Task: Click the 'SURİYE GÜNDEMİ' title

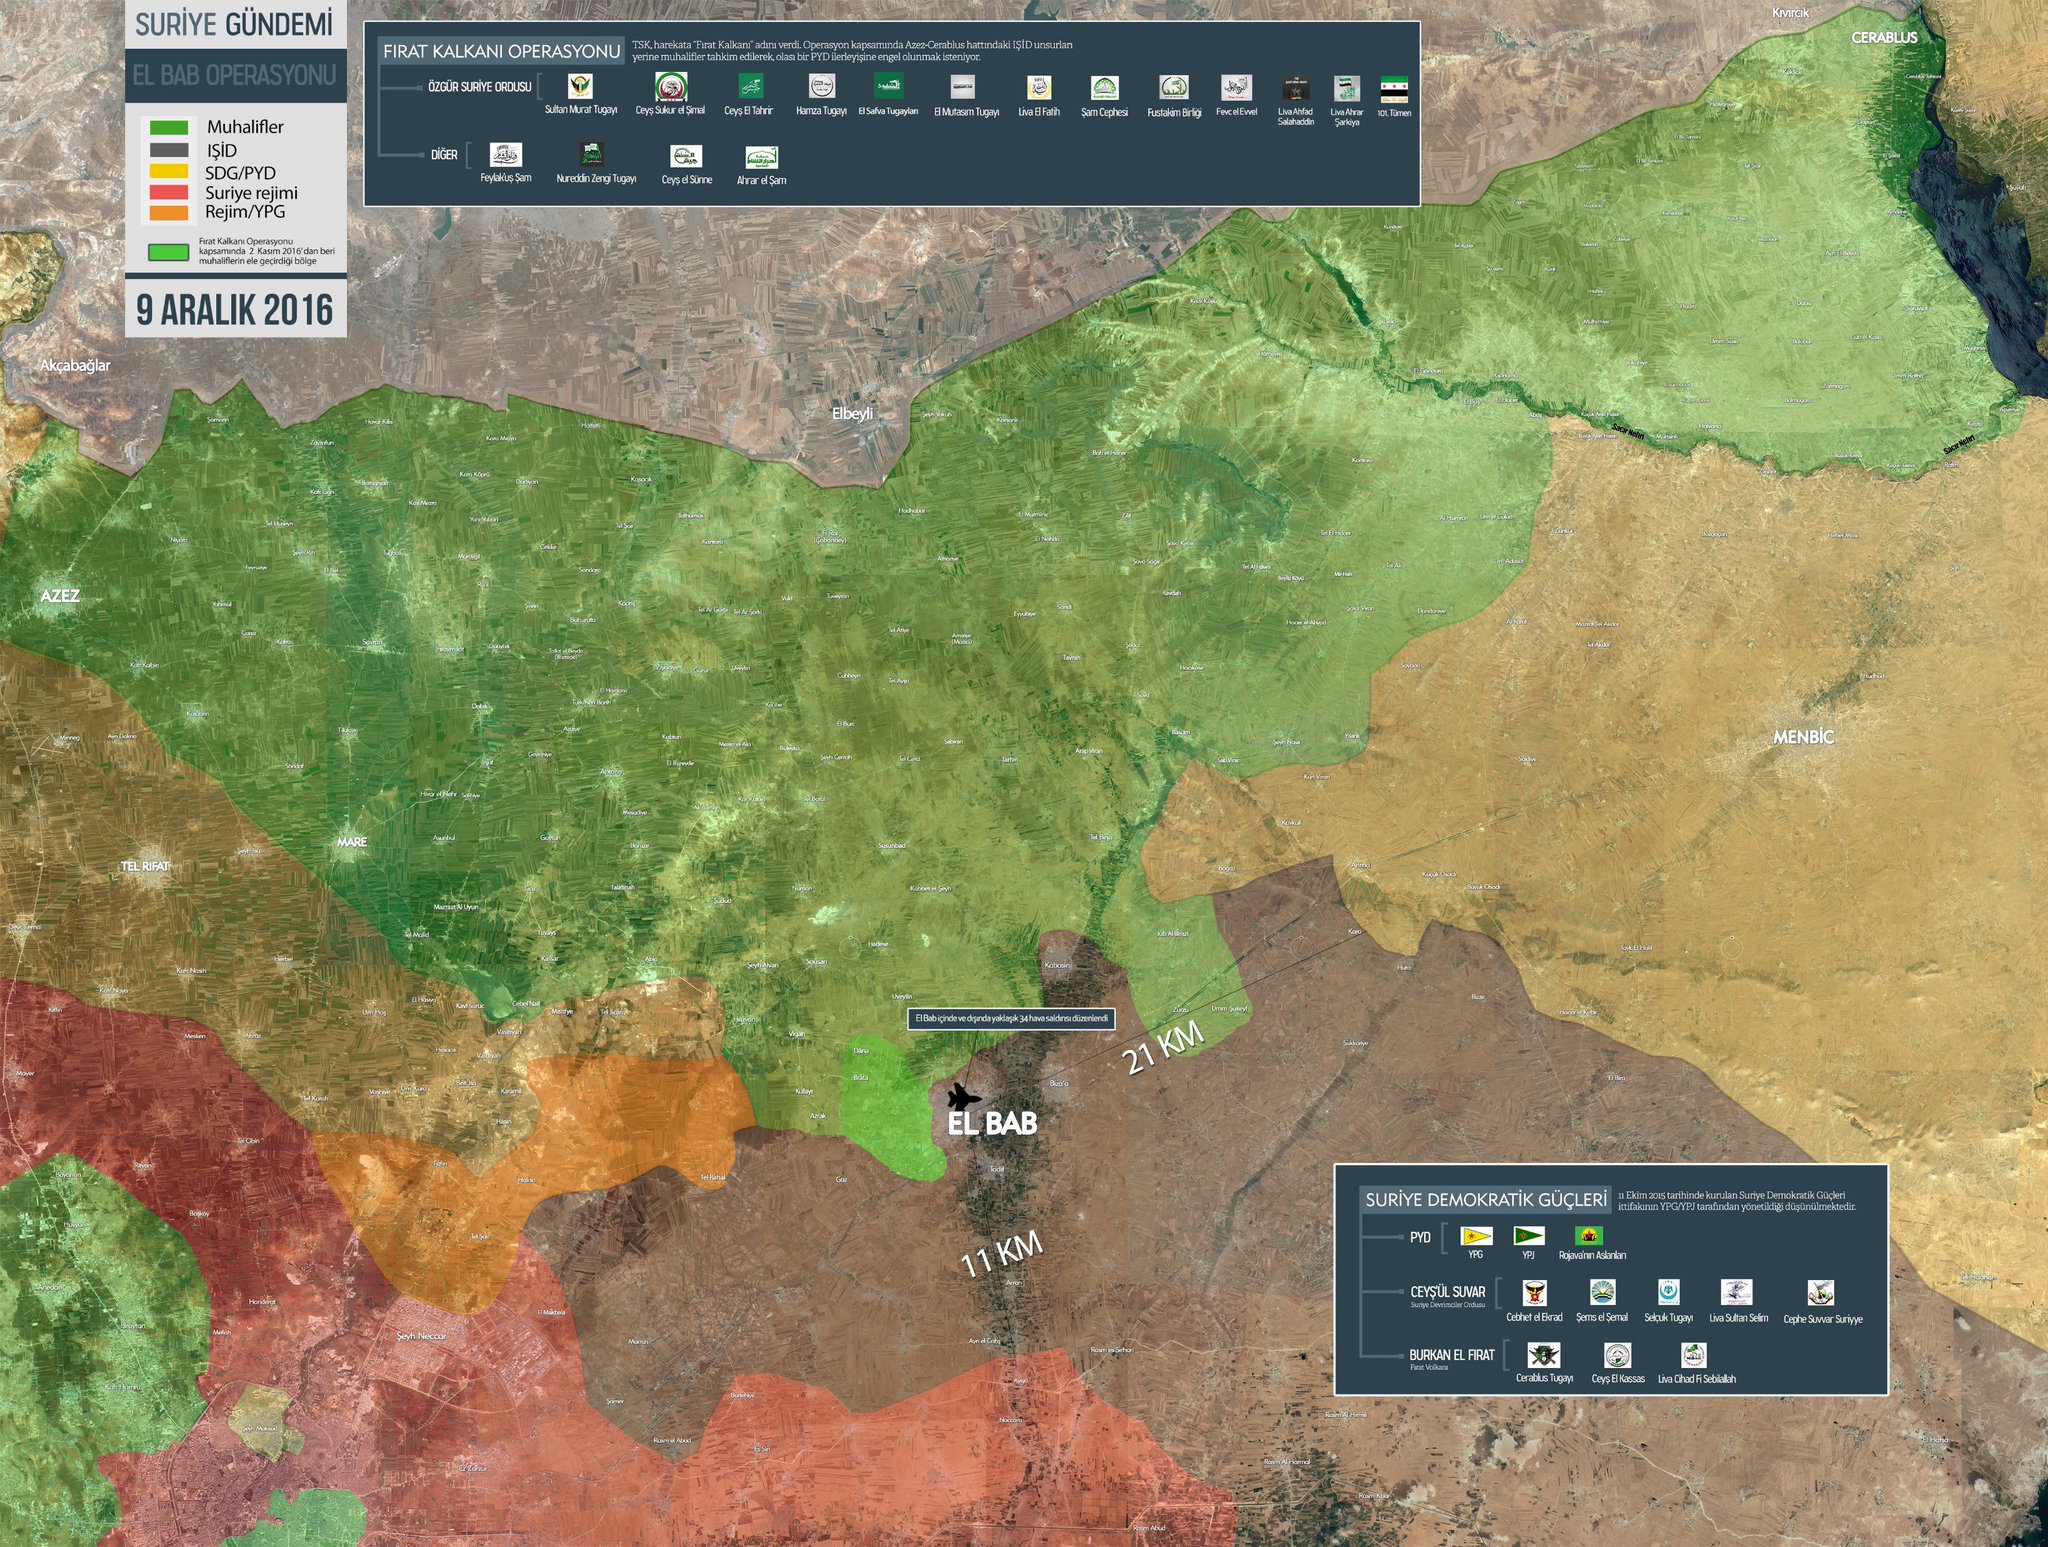Action: pyautogui.click(x=234, y=24)
